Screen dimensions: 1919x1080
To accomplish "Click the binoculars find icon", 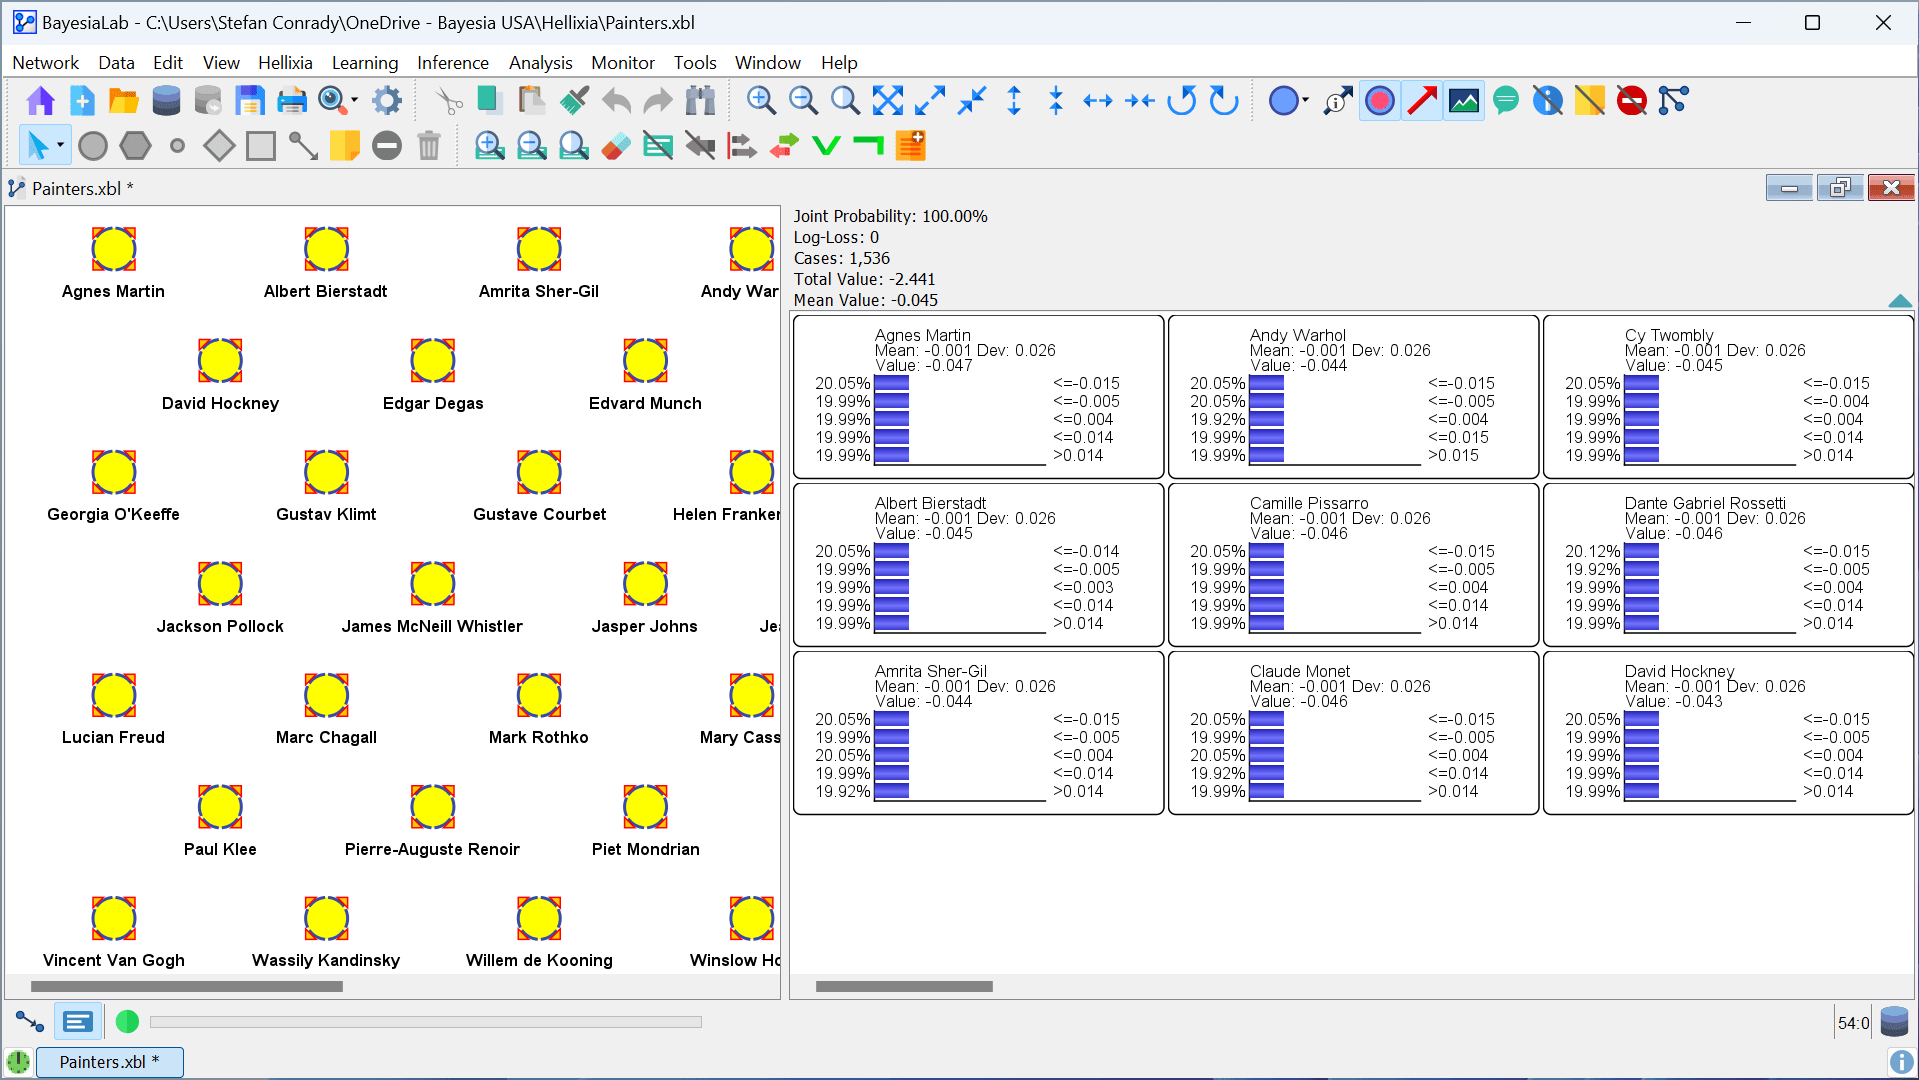I will pos(701,101).
